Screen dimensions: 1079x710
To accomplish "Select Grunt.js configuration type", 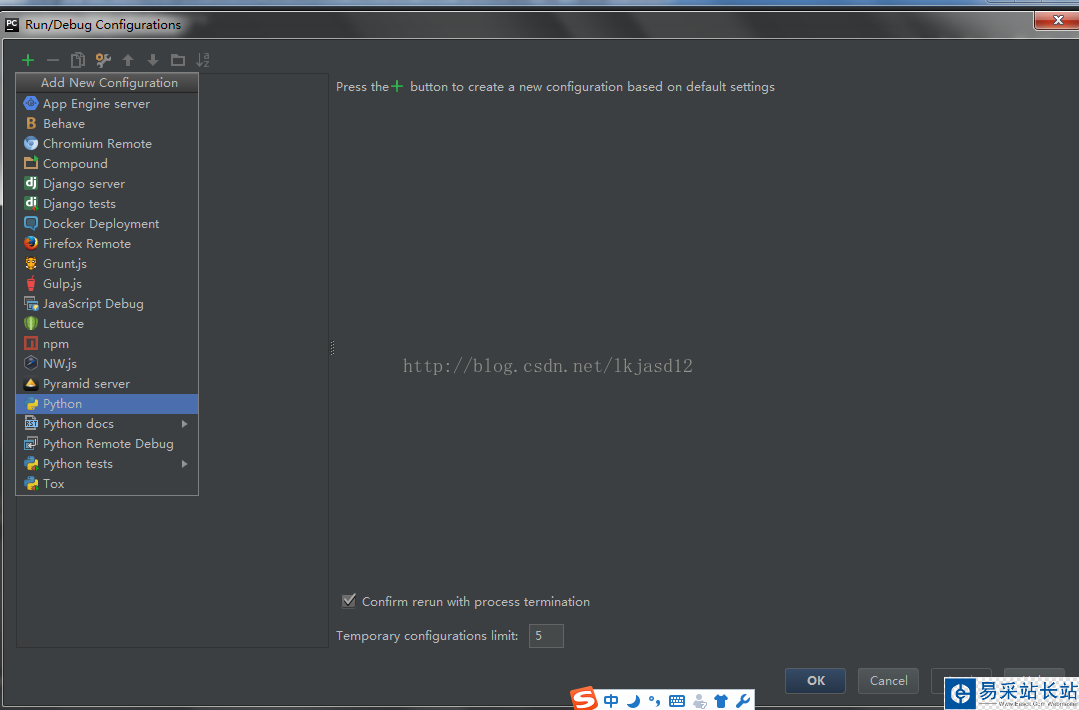I will pos(107,263).
